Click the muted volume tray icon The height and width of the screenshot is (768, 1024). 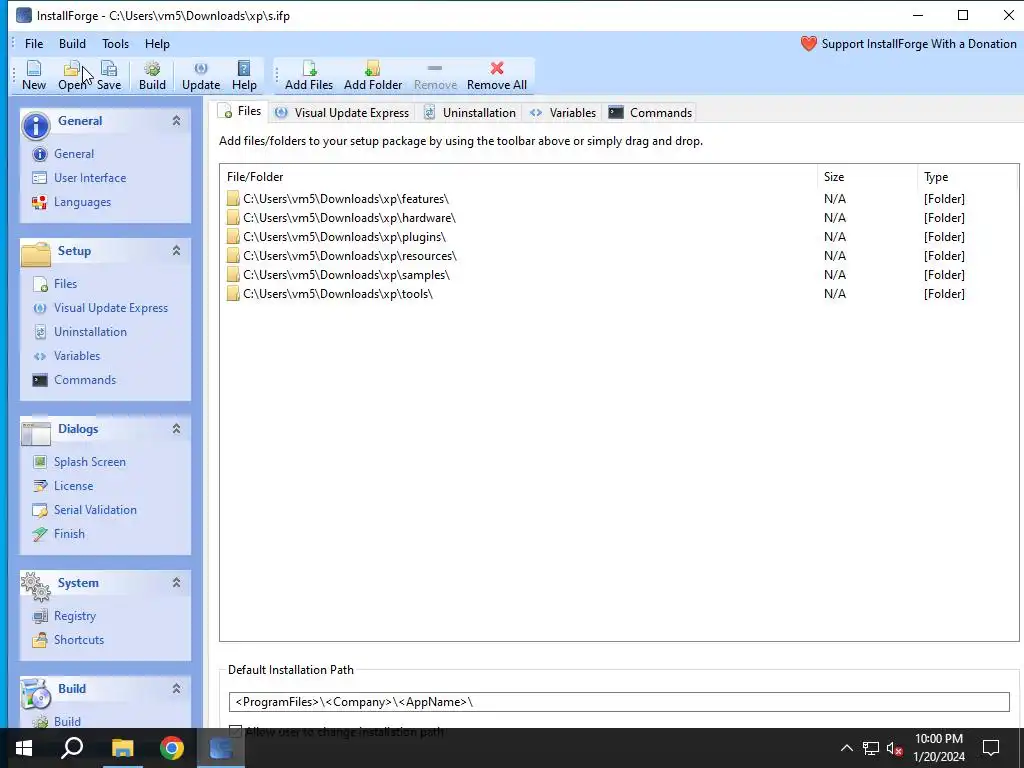pos(895,748)
